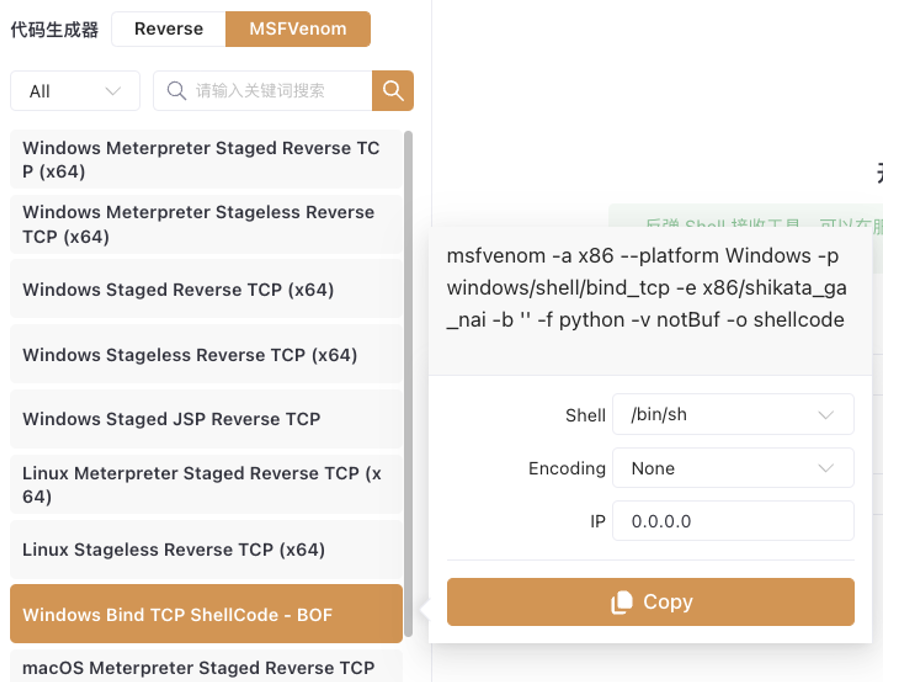The width and height of the screenshot is (907, 682).
Task: Choose macOS Meterpreter Staged Reverse TCP
Action: [207, 666]
